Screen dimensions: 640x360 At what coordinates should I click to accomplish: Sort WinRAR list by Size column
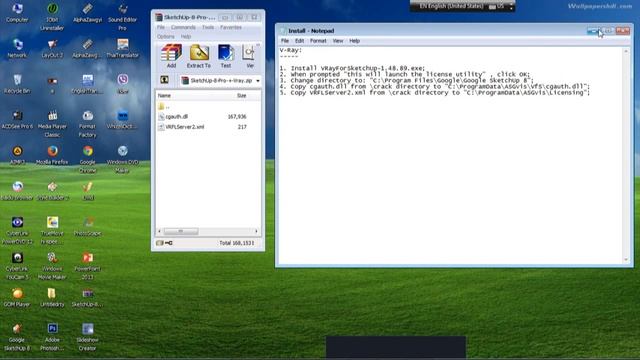[242, 96]
